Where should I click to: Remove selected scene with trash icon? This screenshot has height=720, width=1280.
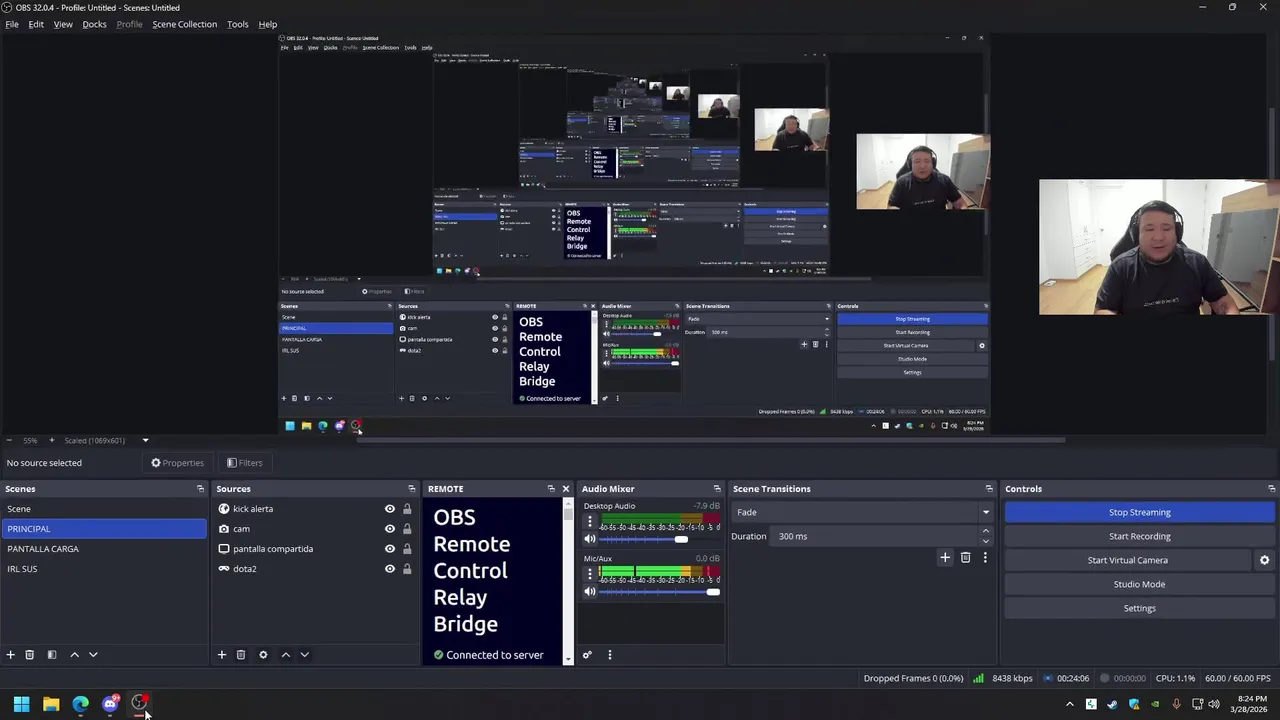click(x=30, y=655)
